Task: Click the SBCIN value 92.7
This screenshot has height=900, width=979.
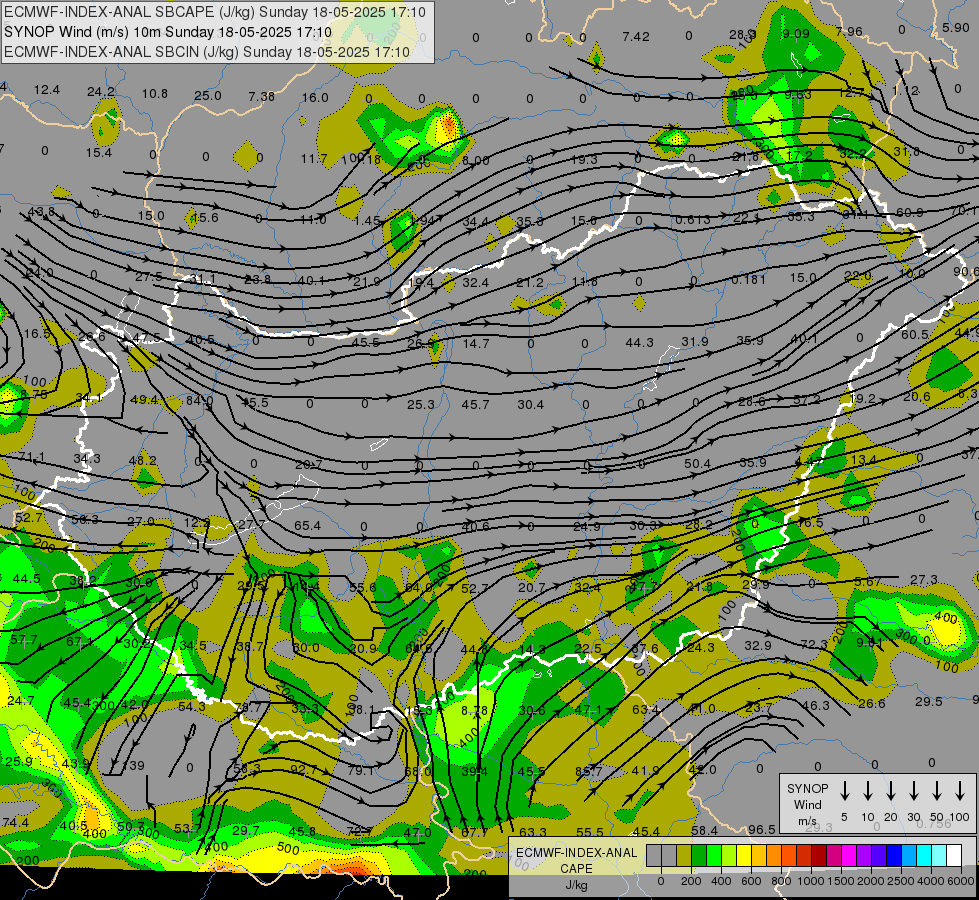Action: (x=303, y=769)
